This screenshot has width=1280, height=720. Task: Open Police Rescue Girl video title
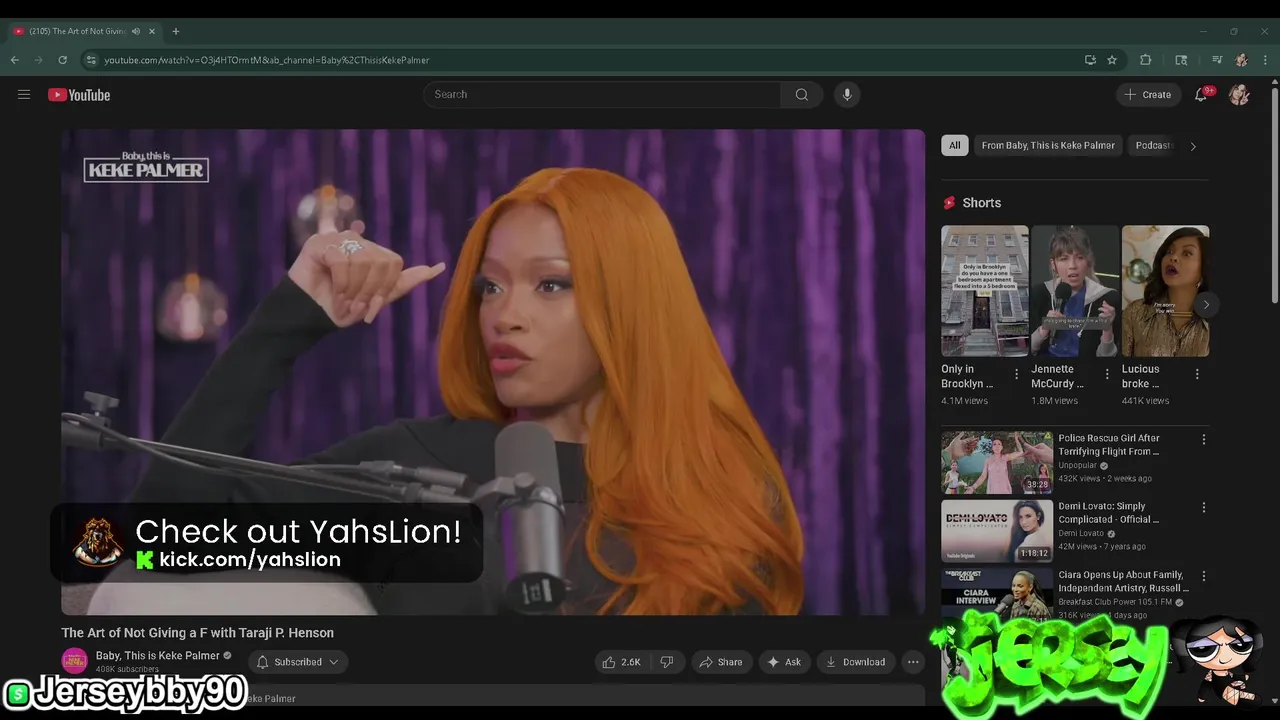pos(1109,445)
